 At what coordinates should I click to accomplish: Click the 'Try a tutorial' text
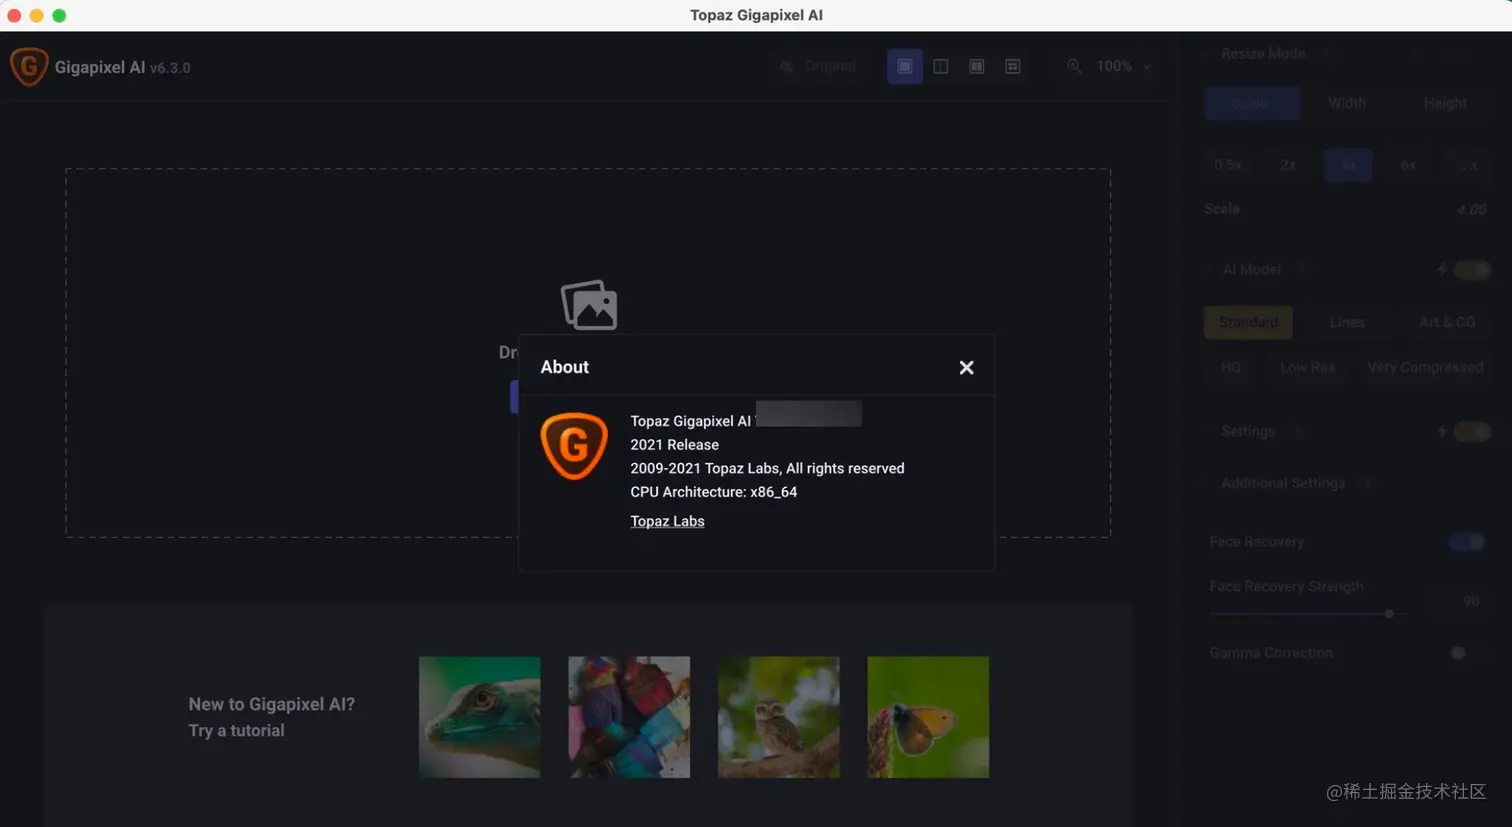tap(236, 731)
